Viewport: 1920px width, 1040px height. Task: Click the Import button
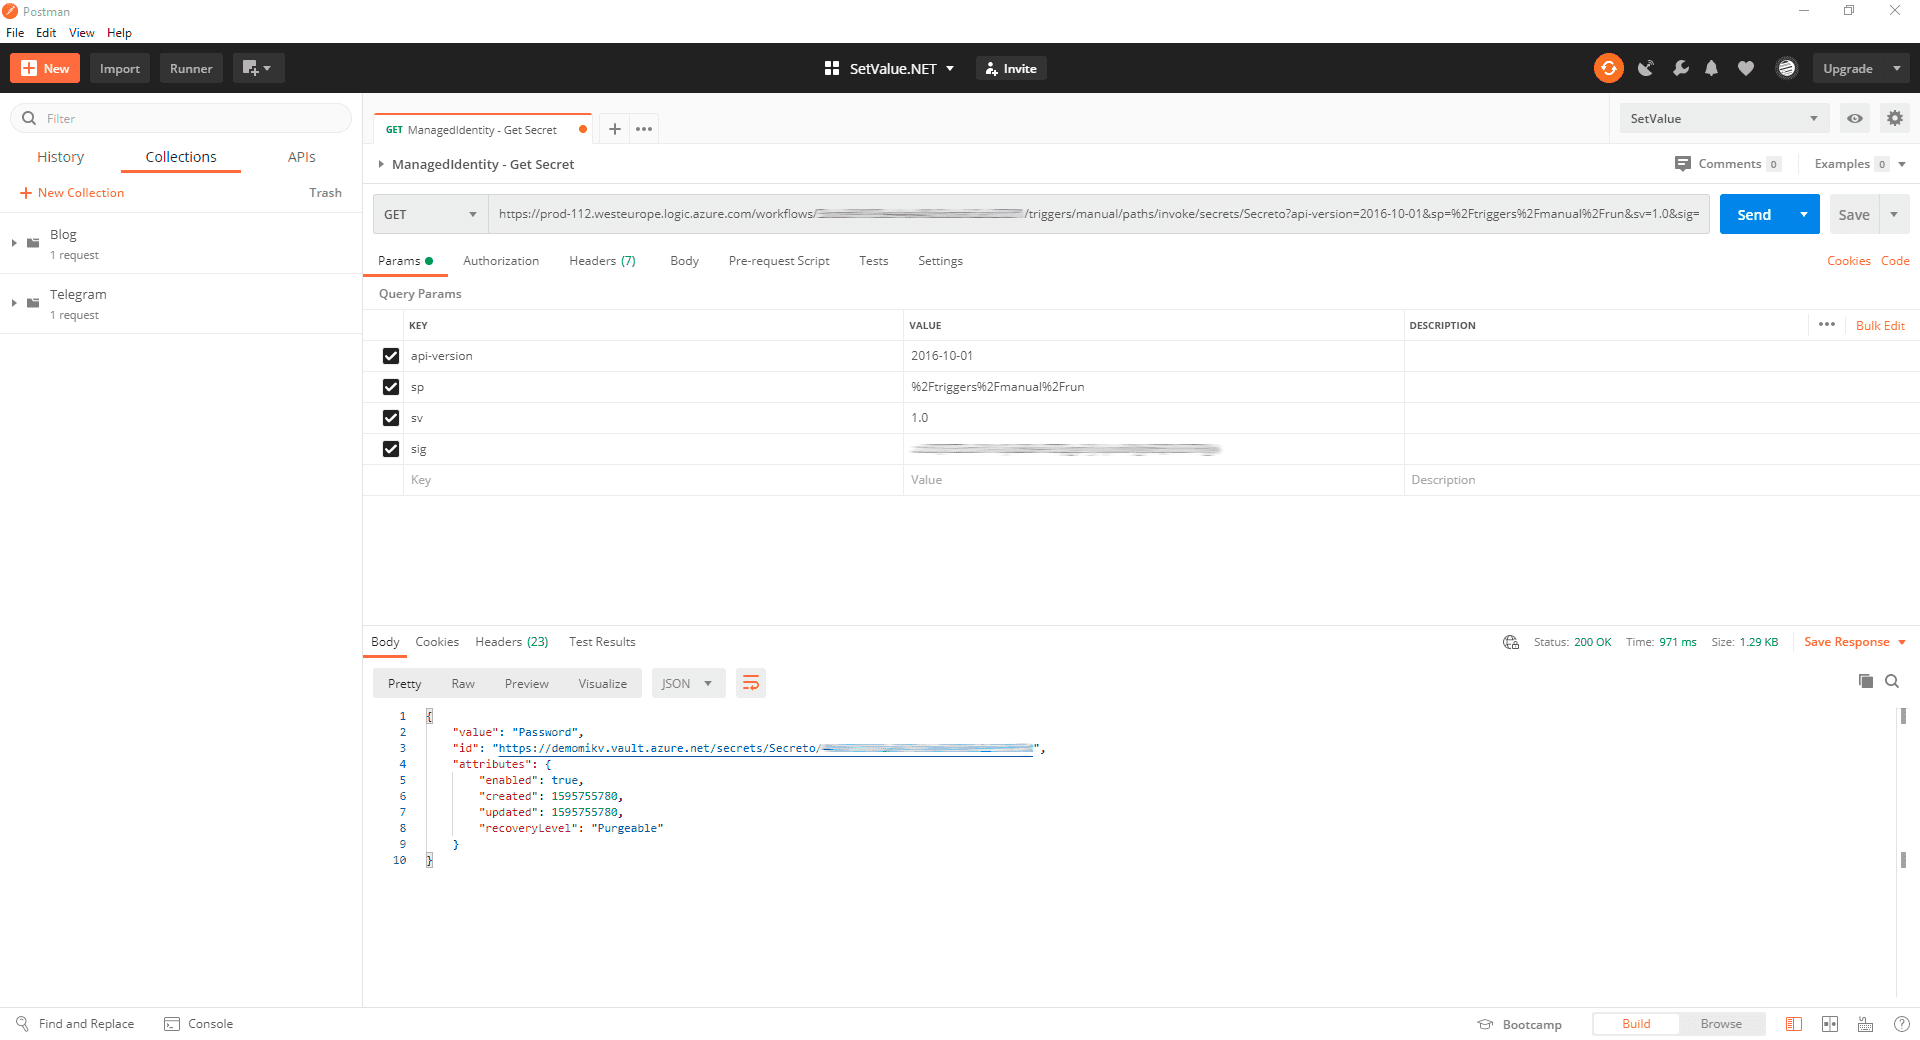pyautogui.click(x=120, y=68)
